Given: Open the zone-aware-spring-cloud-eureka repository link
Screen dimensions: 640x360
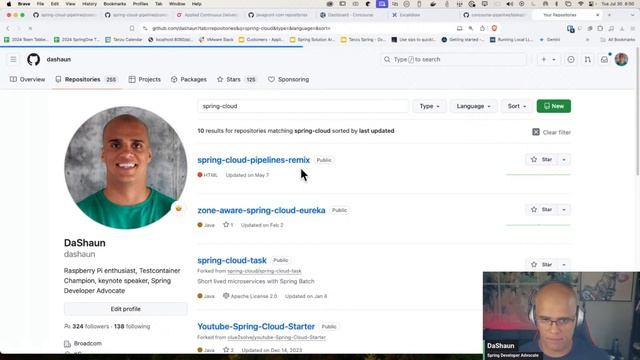Looking at the screenshot, I should pyautogui.click(x=261, y=210).
